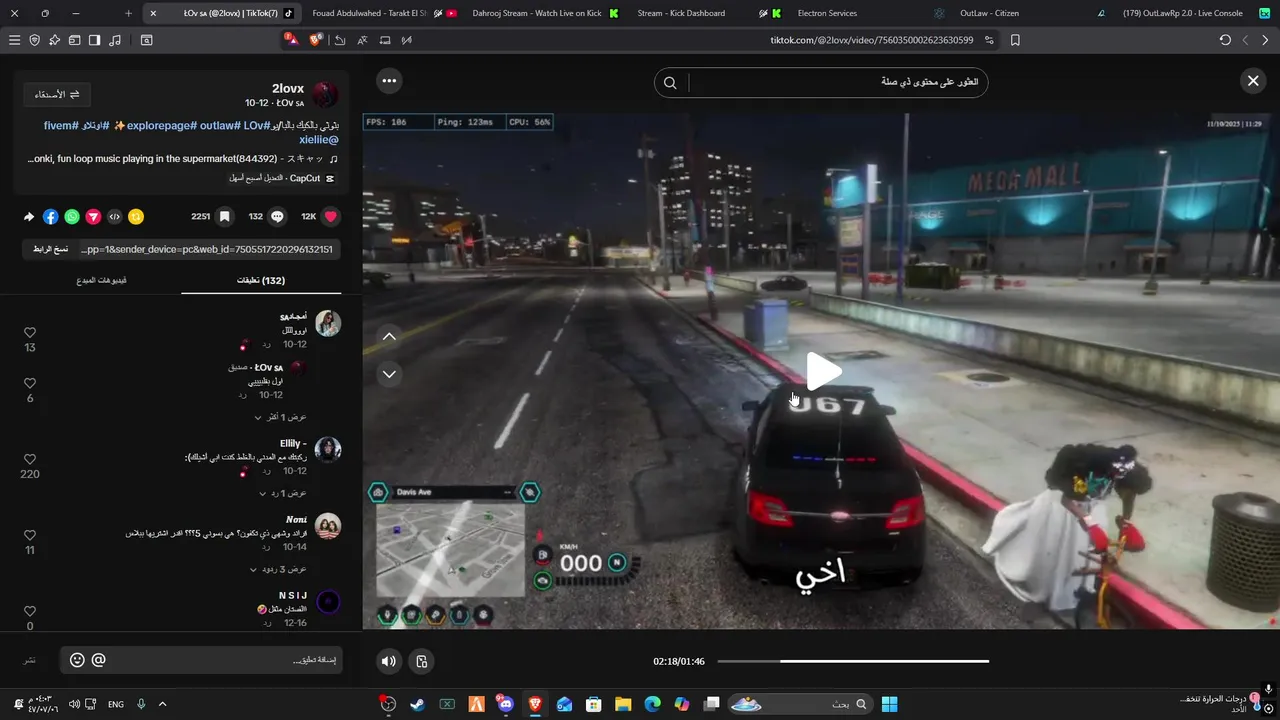The width and height of the screenshot is (1280, 720).
Task: Reload the page with the refresh icon
Action: 1225,40
